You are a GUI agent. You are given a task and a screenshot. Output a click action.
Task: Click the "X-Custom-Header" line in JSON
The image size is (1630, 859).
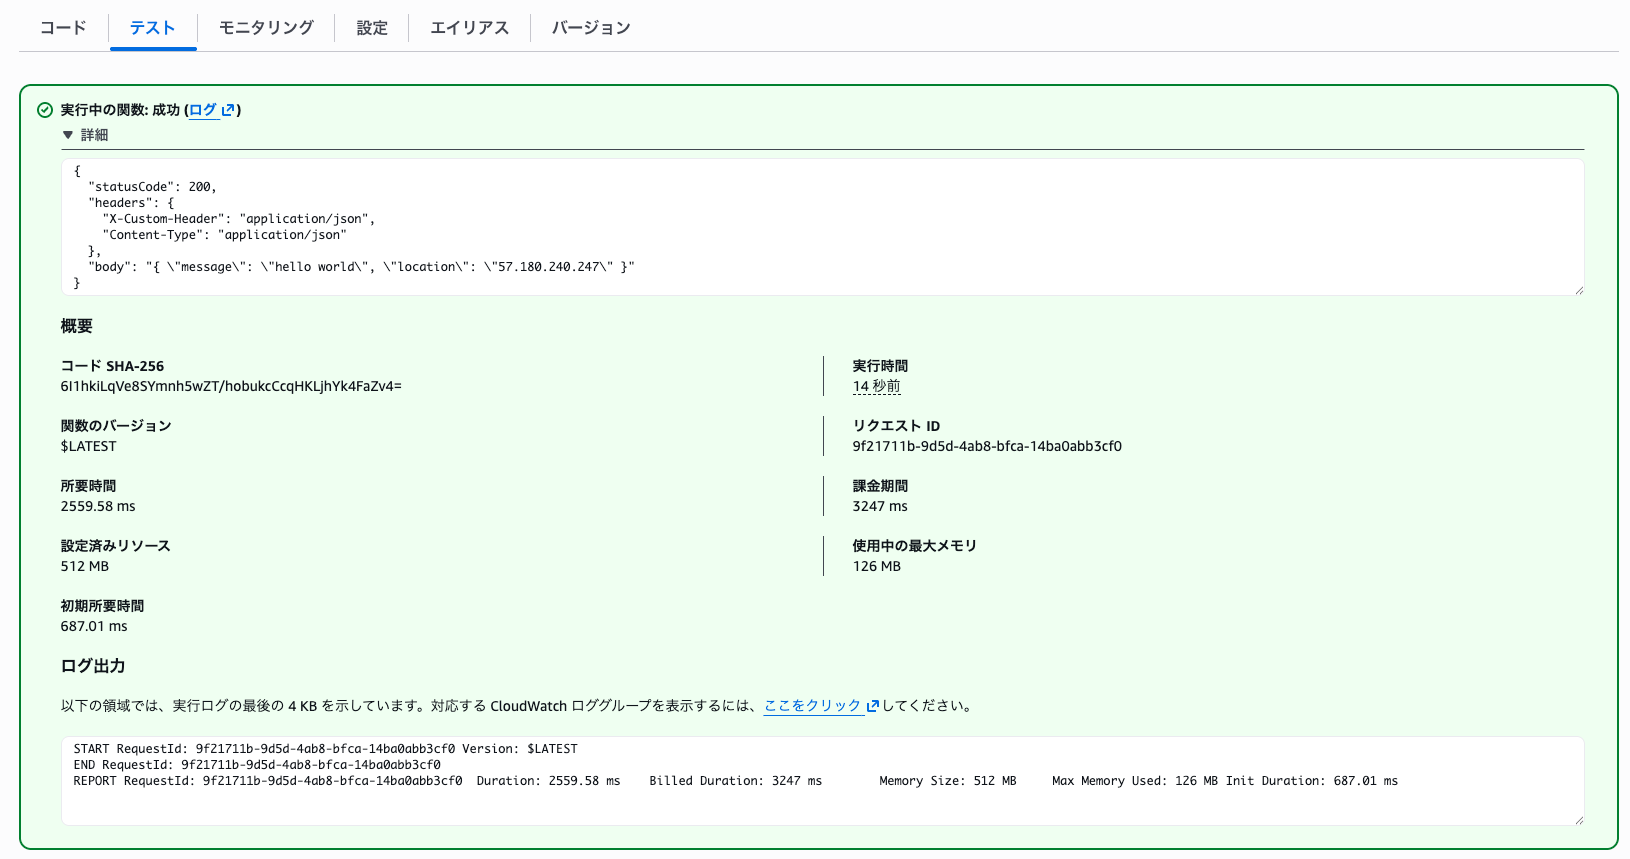(239, 219)
